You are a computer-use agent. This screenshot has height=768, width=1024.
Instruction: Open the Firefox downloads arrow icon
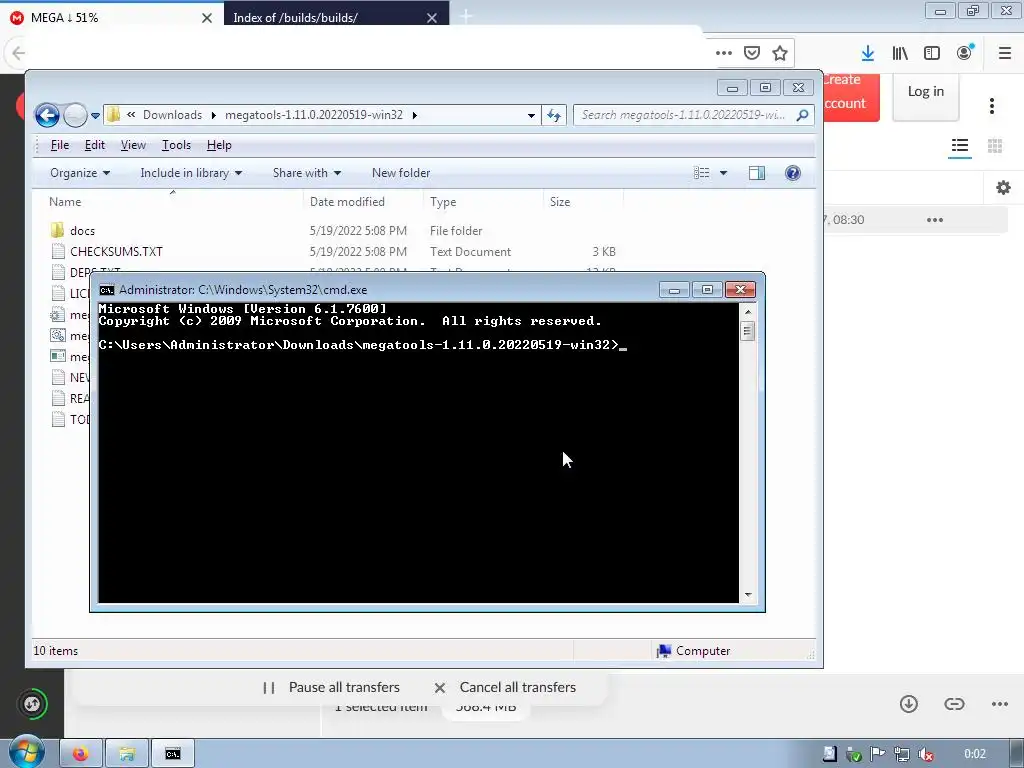(x=867, y=53)
